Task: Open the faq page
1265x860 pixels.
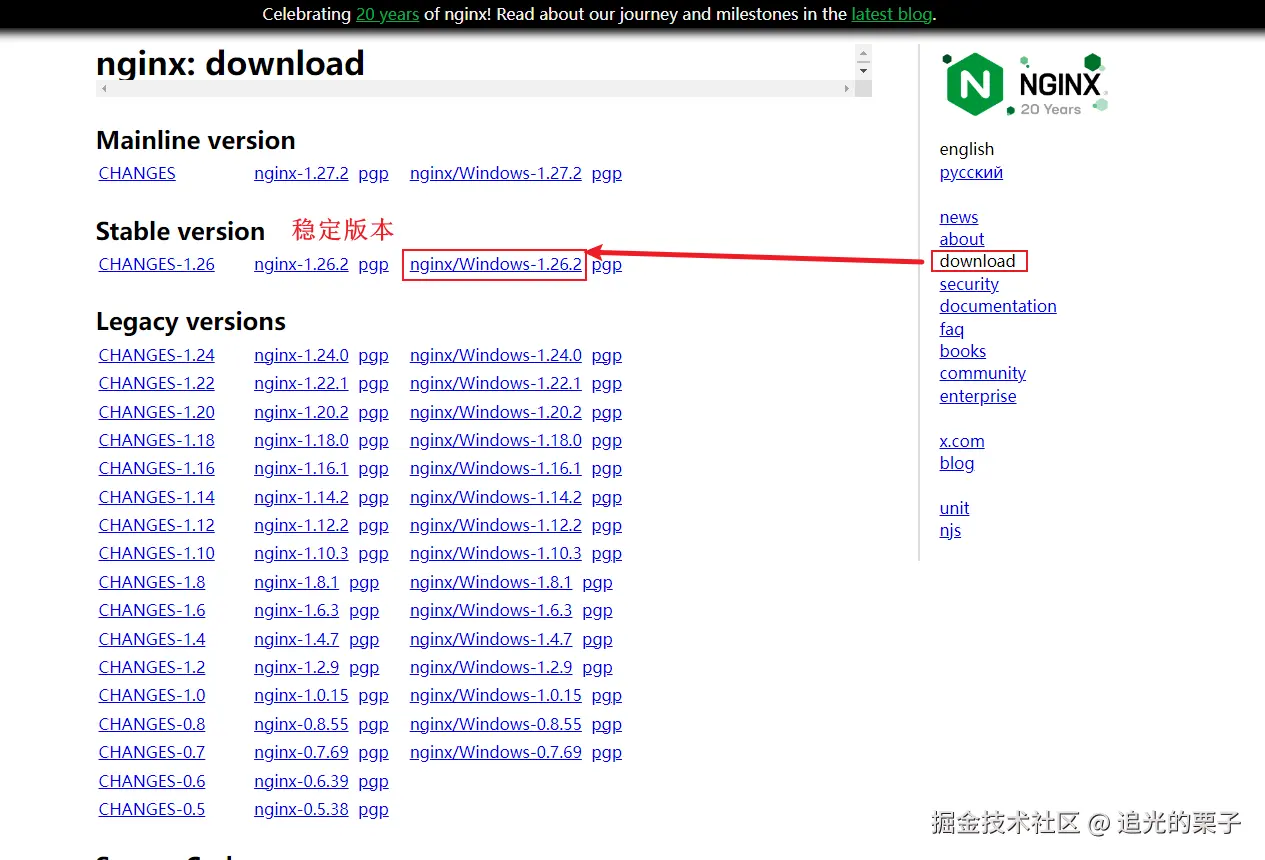Action: [951, 329]
